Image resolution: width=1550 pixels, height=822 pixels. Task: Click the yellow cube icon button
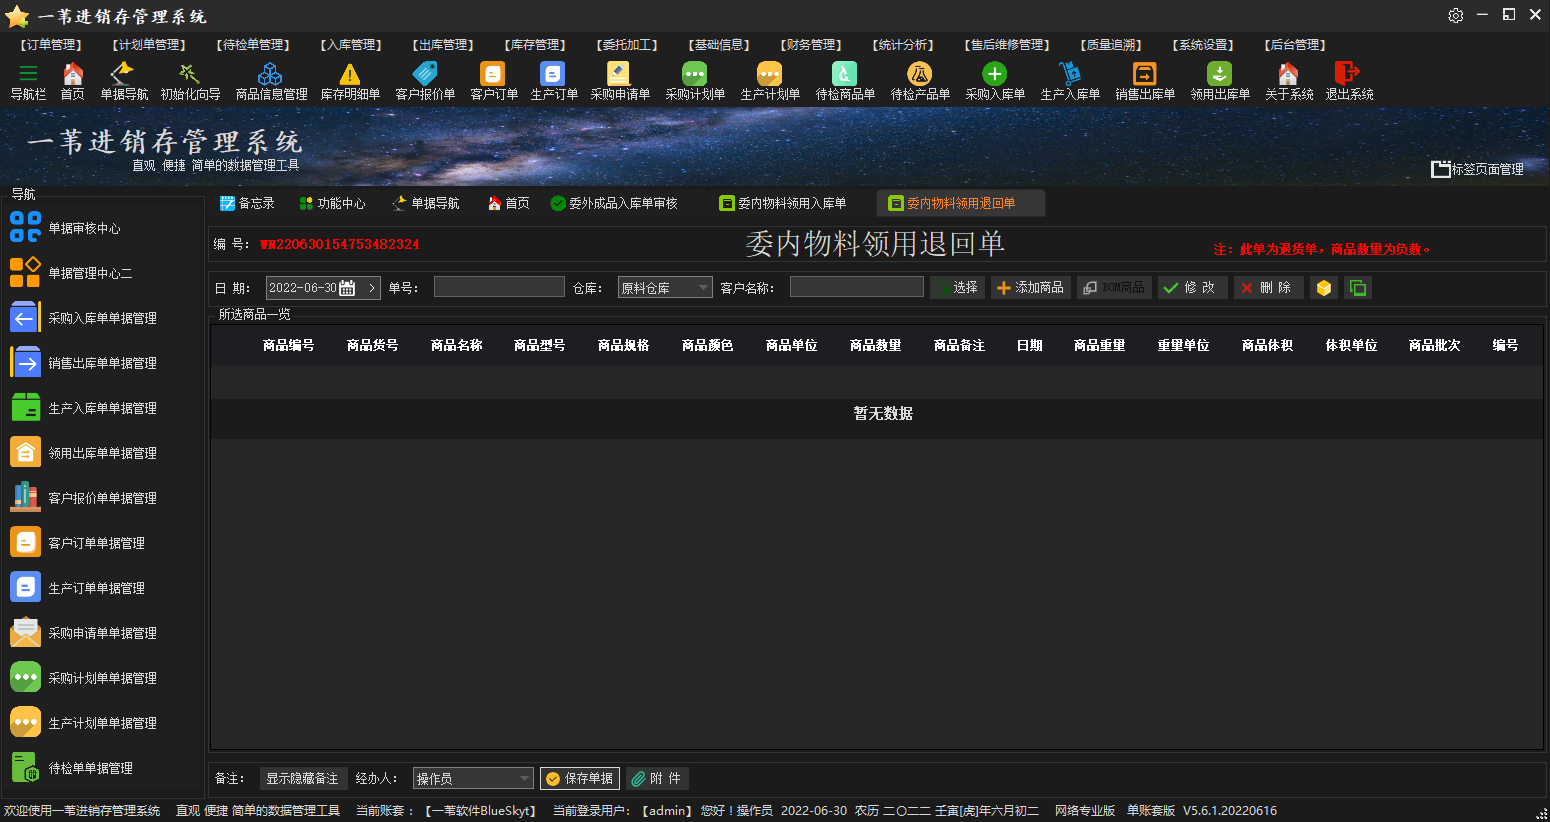tap(1324, 288)
